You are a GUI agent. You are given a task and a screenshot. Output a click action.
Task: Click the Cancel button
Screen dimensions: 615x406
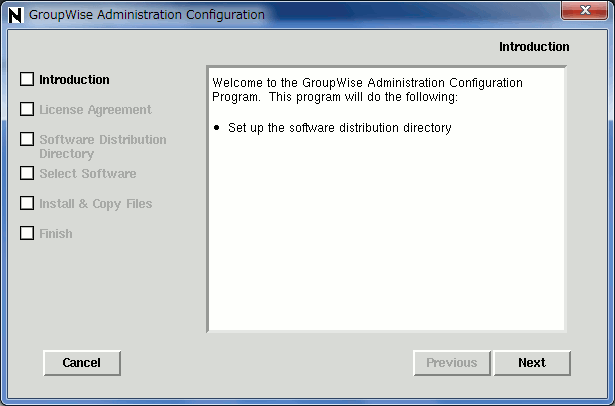[x=82, y=363]
